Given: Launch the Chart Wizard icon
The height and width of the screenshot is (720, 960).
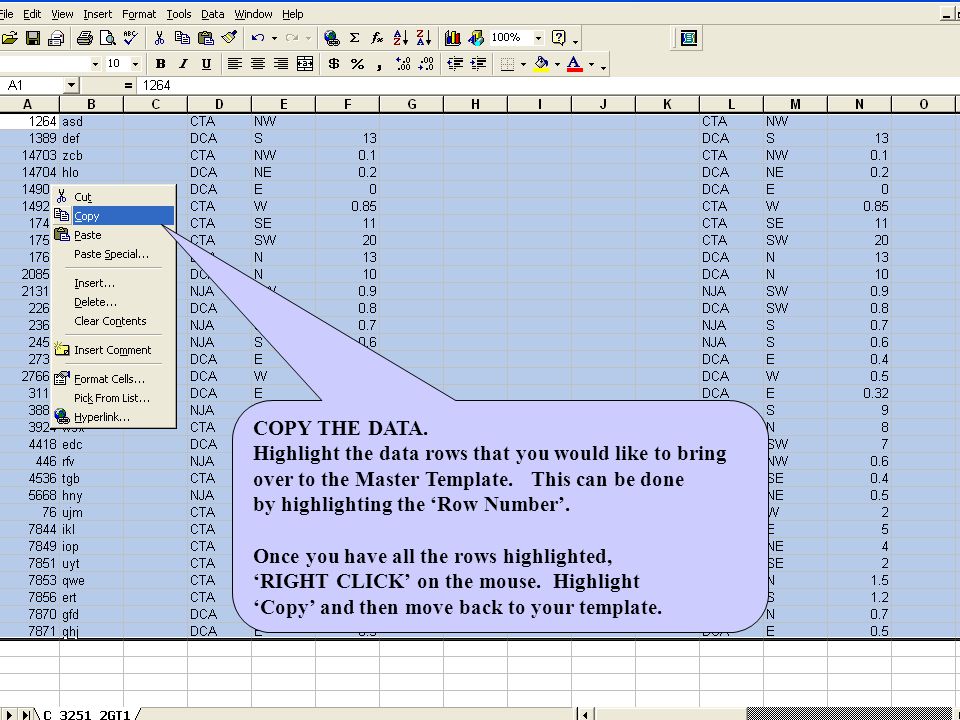Looking at the screenshot, I should [452, 38].
